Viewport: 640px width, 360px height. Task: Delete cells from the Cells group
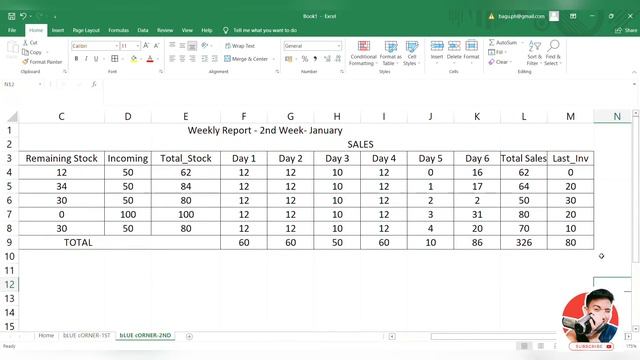point(454,52)
